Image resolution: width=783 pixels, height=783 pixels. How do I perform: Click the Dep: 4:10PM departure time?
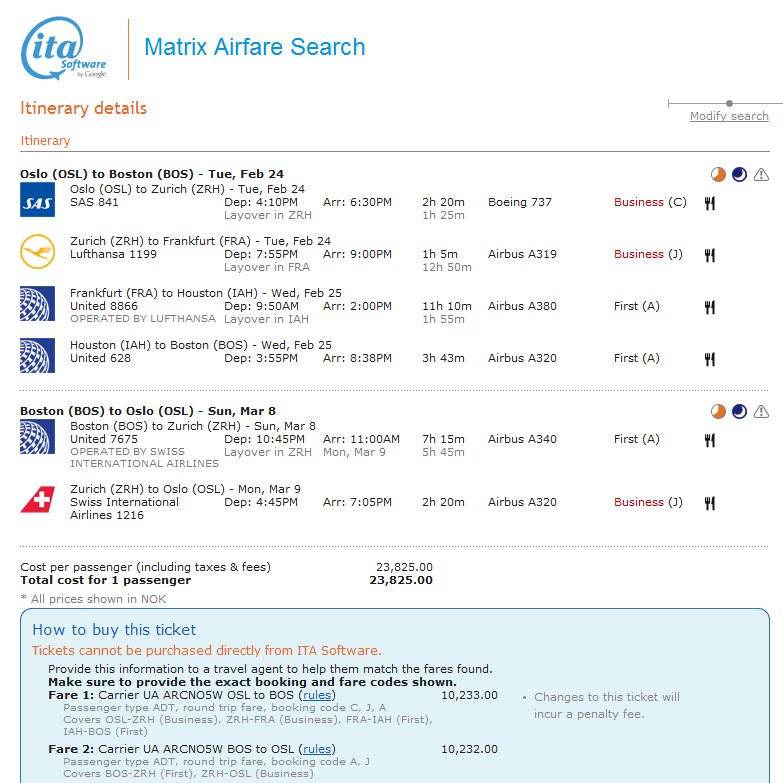coord(261,202)
